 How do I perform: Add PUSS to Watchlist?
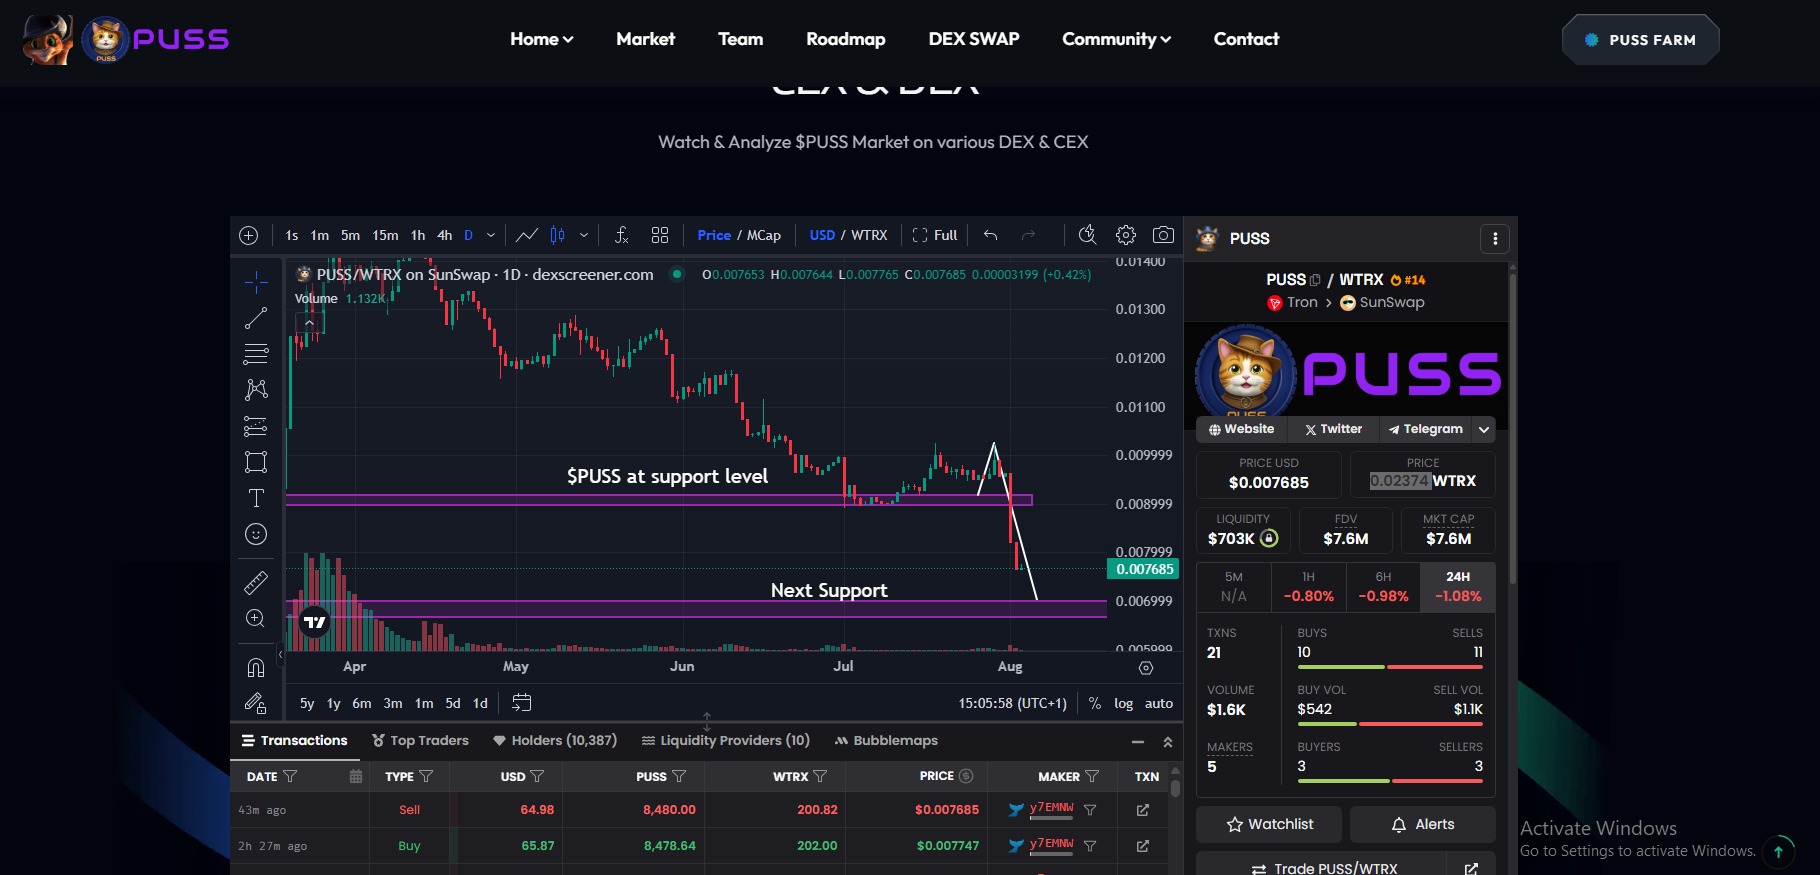point(1270,824)
